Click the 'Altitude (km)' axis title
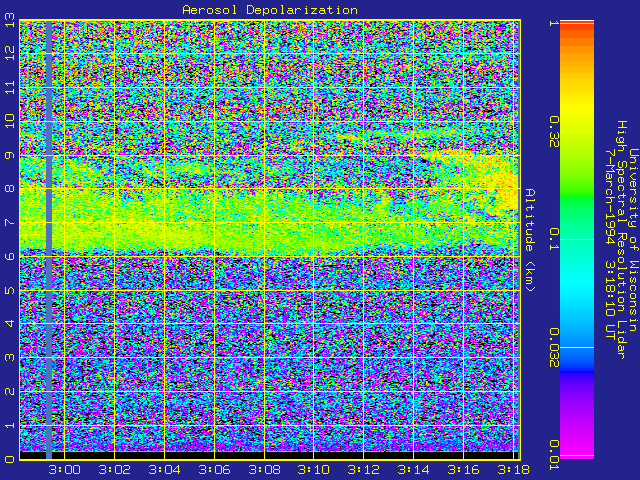640x480 pixels. coord(529,240)
